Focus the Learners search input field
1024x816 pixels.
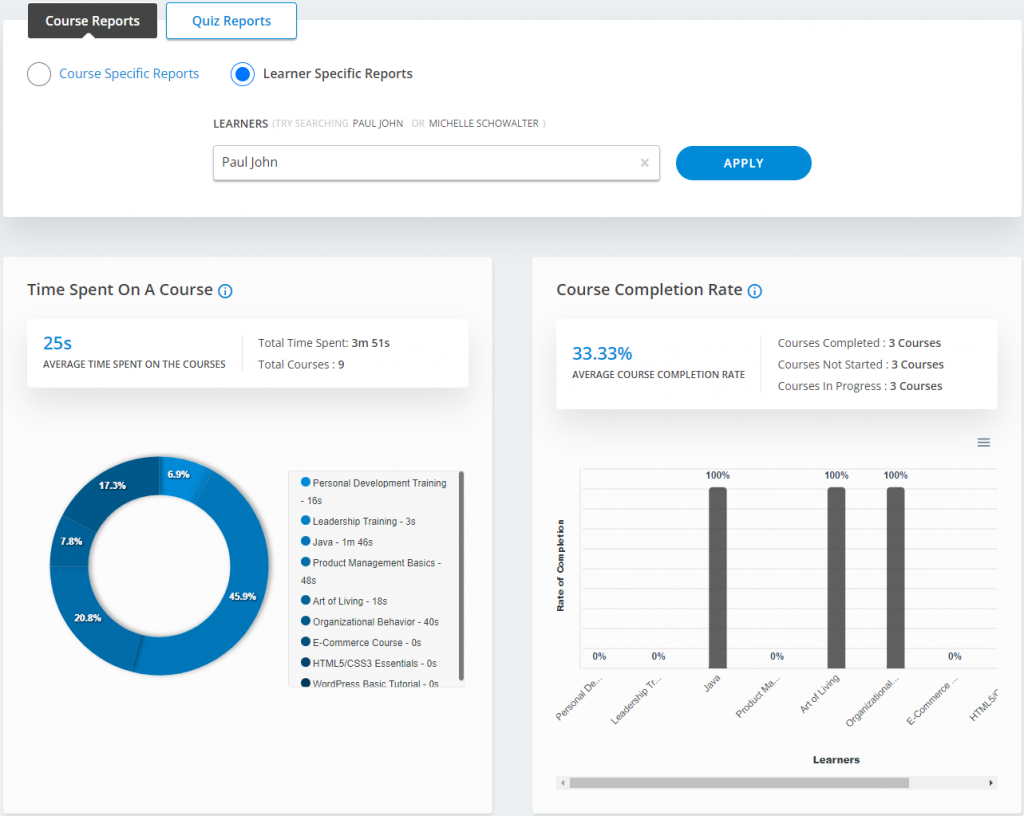436,163
